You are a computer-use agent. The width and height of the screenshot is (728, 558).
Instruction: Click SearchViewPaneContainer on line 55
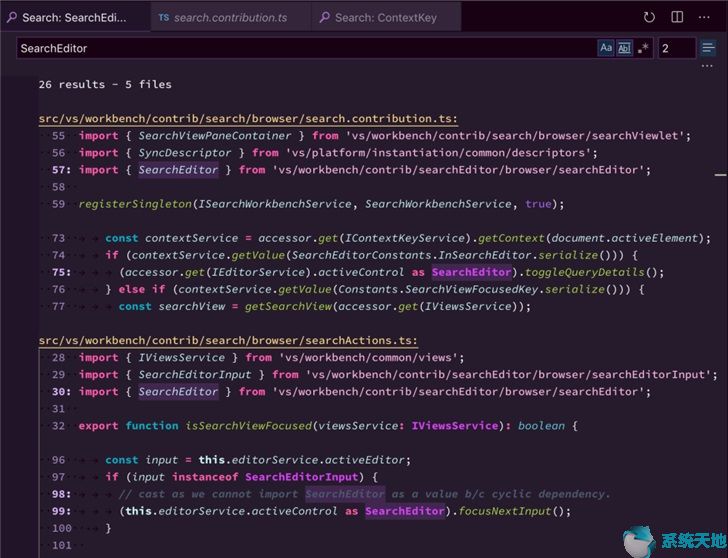tap(214, 136)
